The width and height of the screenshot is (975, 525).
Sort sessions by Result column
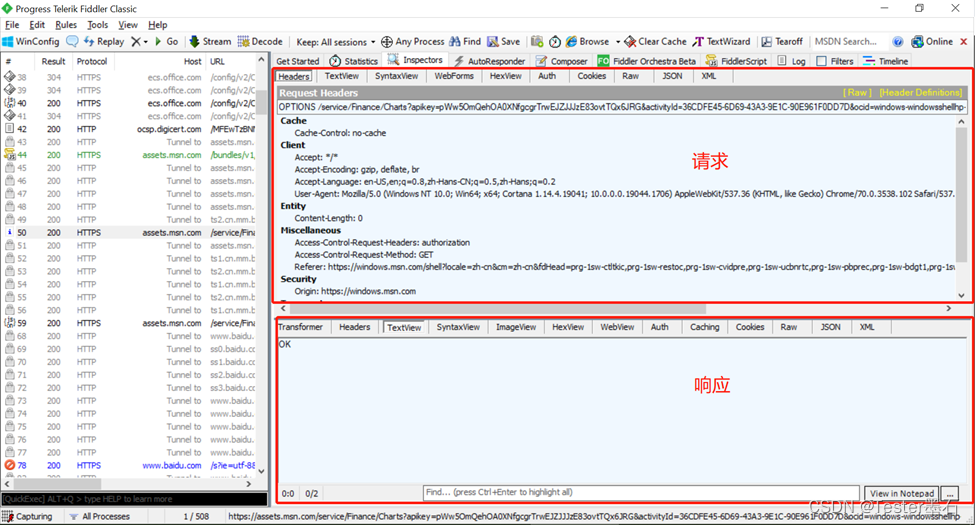tap(53, 62)
